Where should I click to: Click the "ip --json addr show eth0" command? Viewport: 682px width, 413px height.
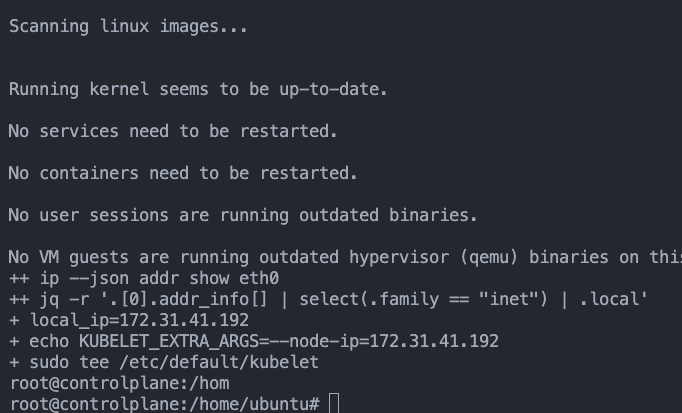tap(138, 278)
